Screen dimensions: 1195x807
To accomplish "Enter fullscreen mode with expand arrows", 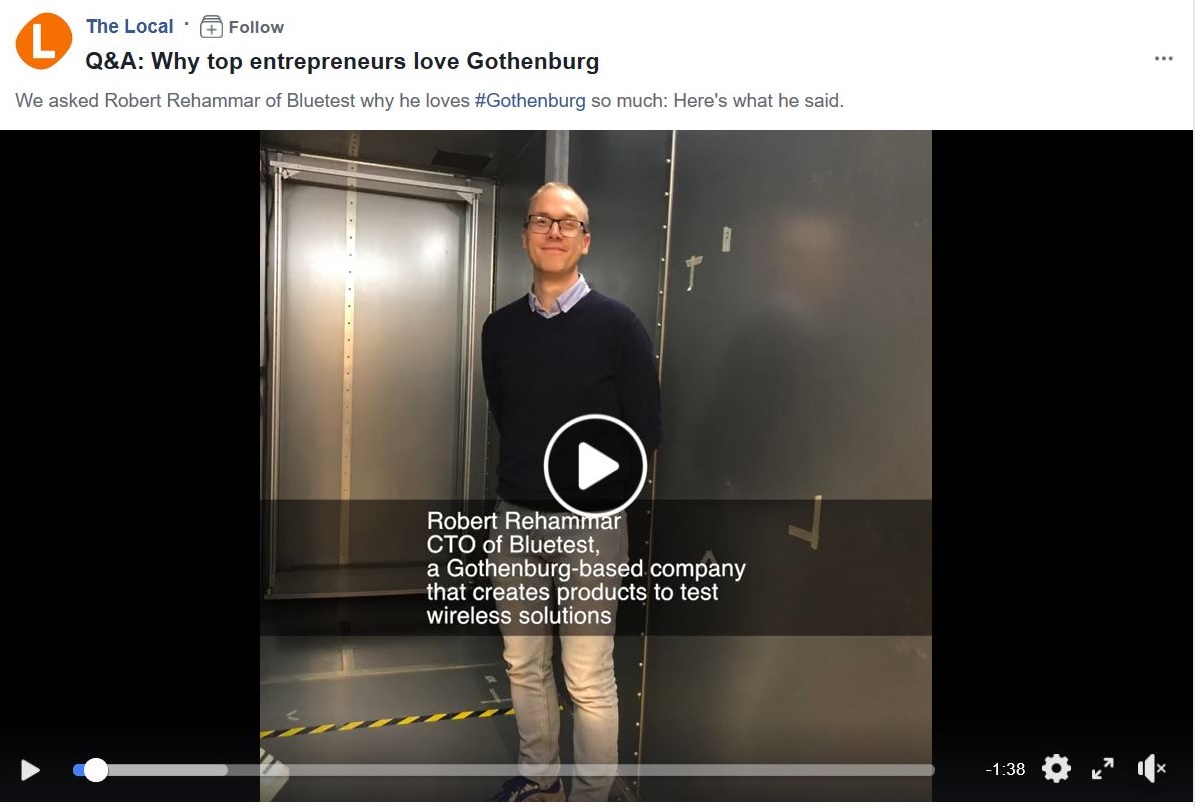I will pos(1103,768).
